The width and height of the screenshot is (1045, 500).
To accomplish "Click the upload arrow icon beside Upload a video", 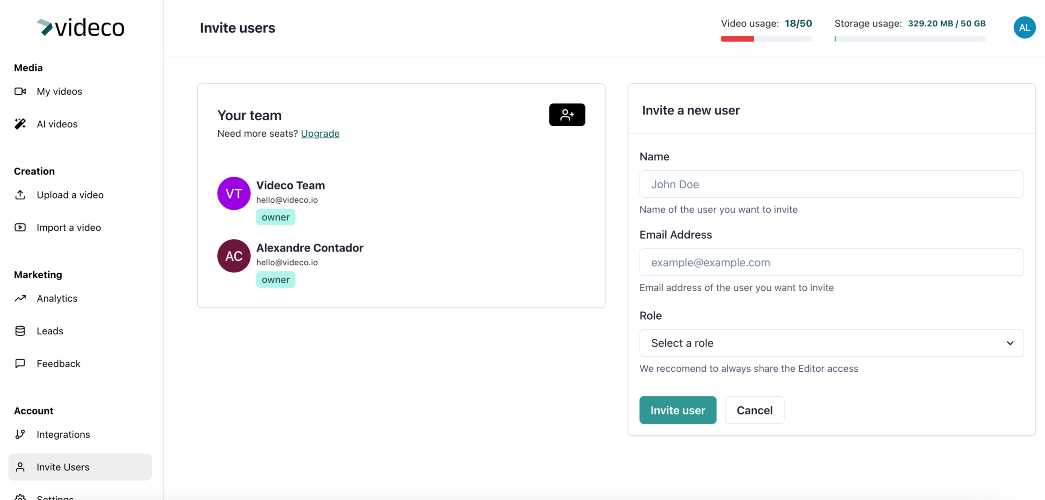I will 20,195.
